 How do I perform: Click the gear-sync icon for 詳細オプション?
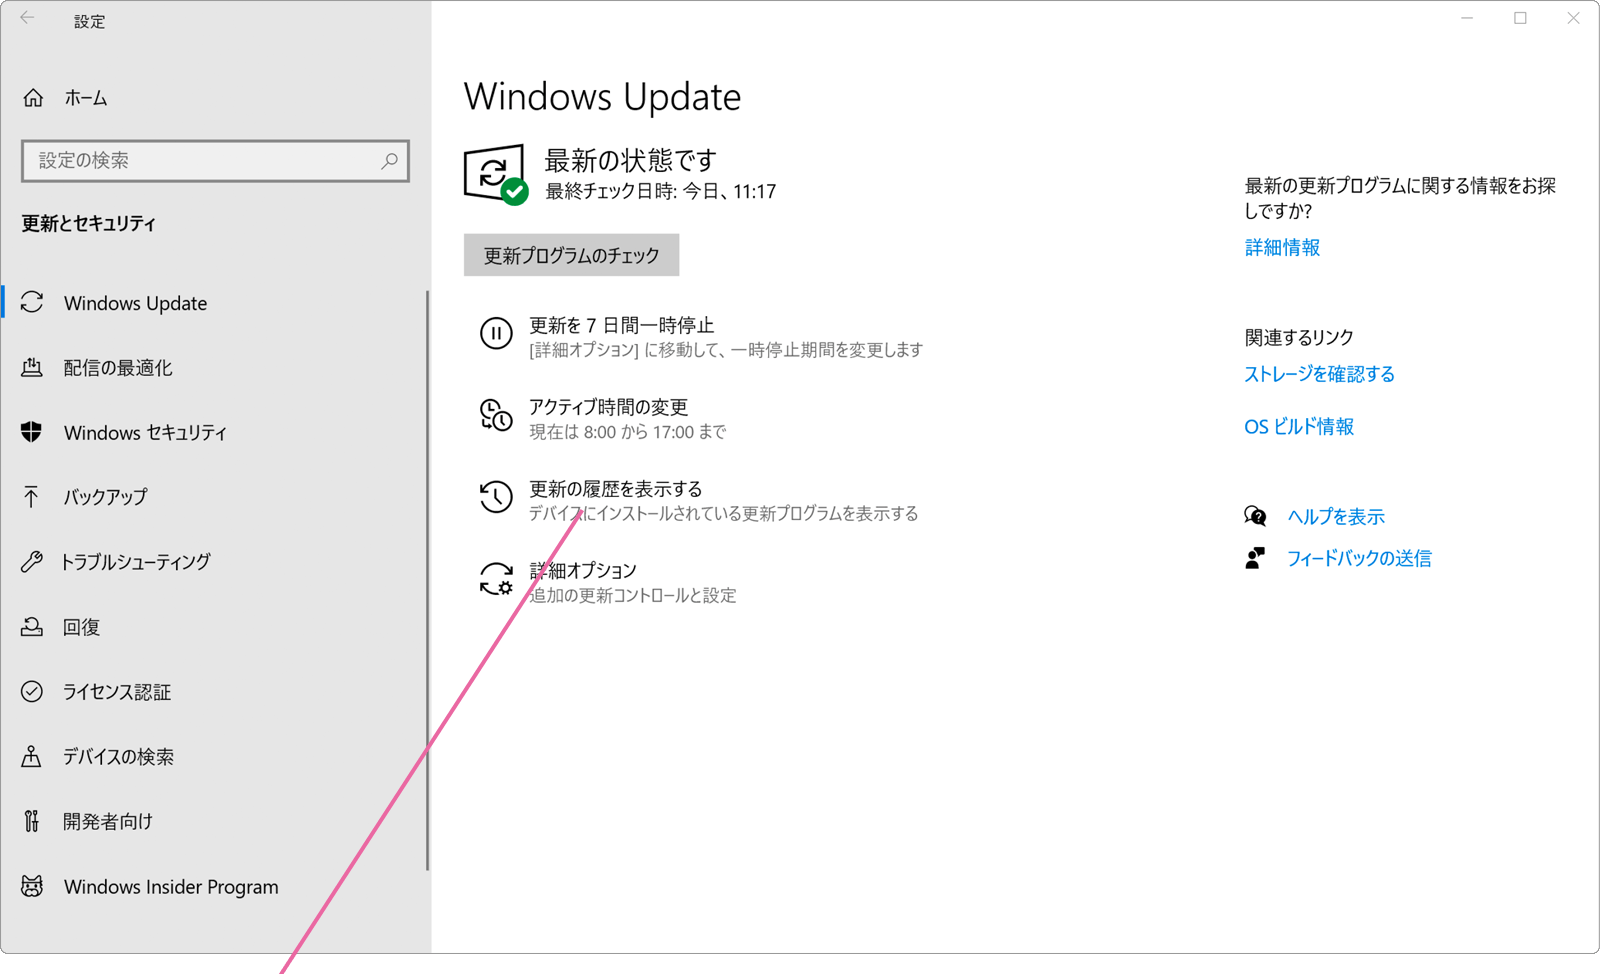496,579
